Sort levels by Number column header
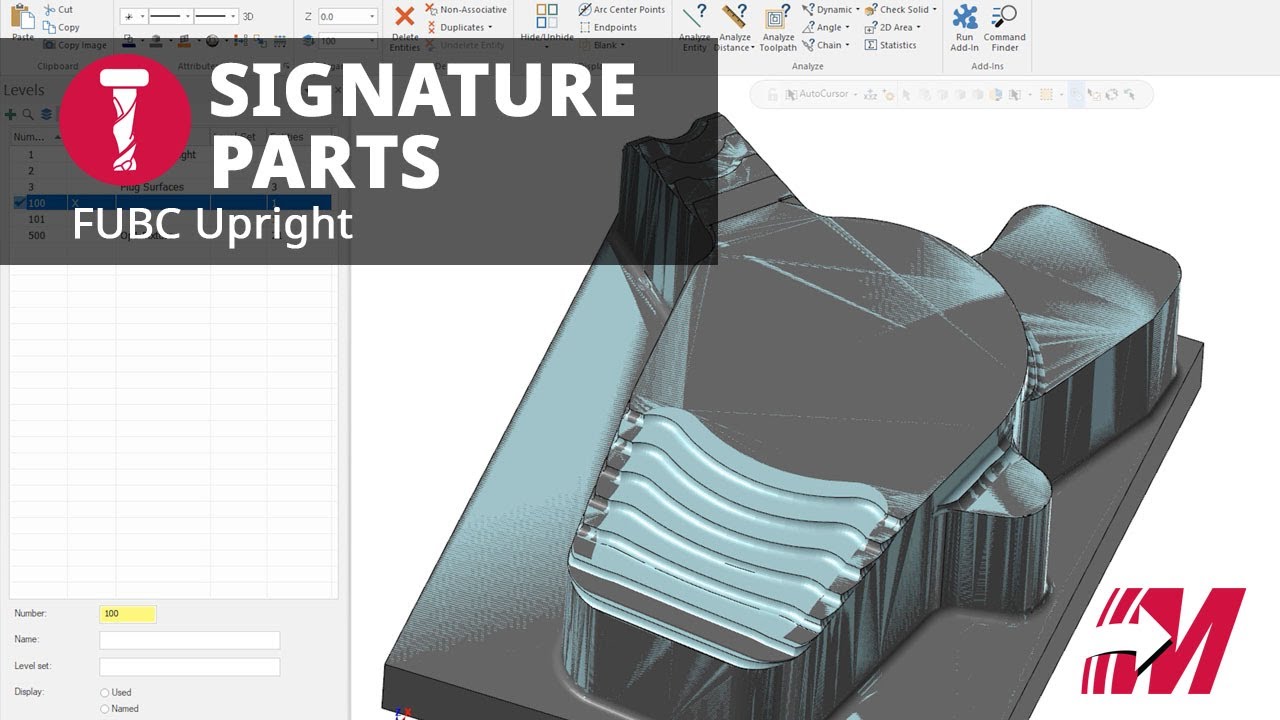This screenshot has height=720, width=1280. pyautogui.click(x=38, y=137)
